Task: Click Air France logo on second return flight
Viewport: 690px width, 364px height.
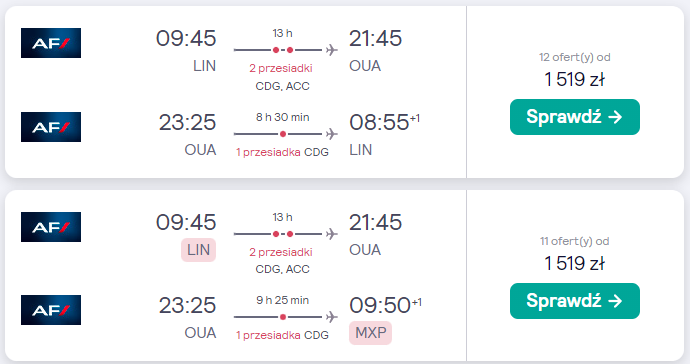Action: [51, 310]
